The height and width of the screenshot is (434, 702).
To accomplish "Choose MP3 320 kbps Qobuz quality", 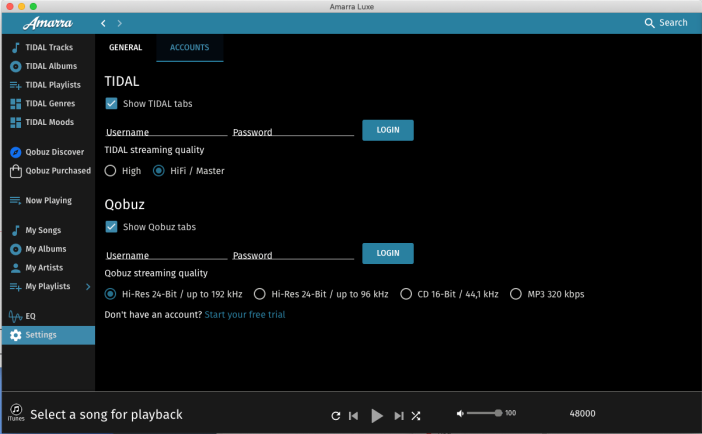I will [x=516, y=294].
